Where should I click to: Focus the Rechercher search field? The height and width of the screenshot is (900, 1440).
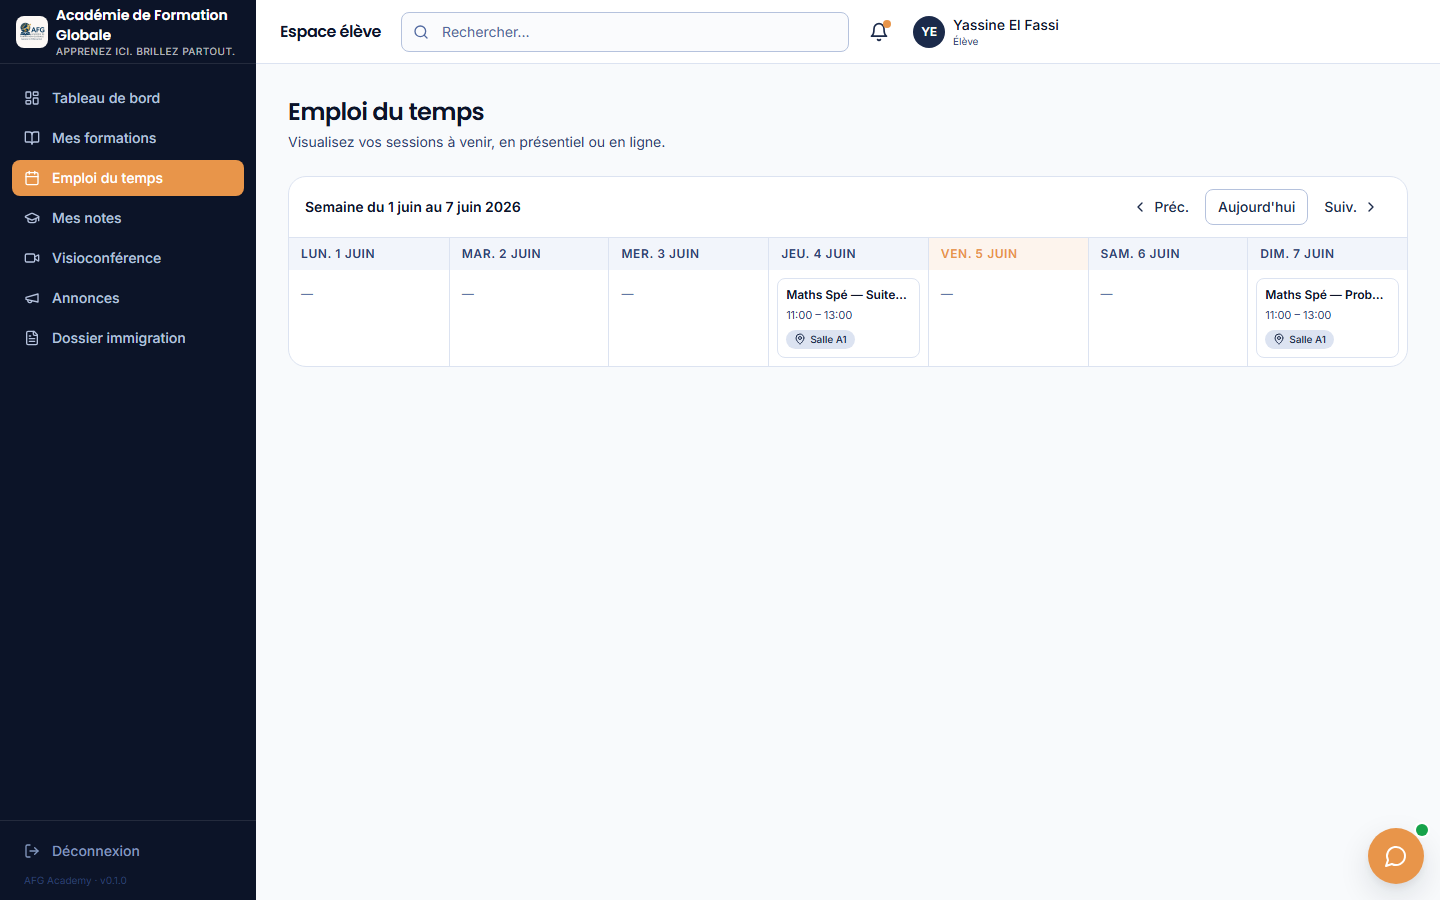click(625, 32)
